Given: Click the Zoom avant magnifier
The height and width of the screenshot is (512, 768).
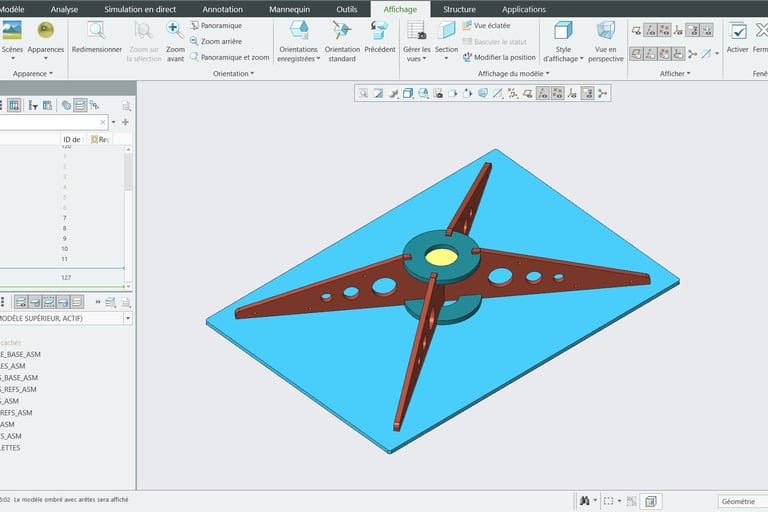Looking at the screenshot, I should [x=174, y=29].
